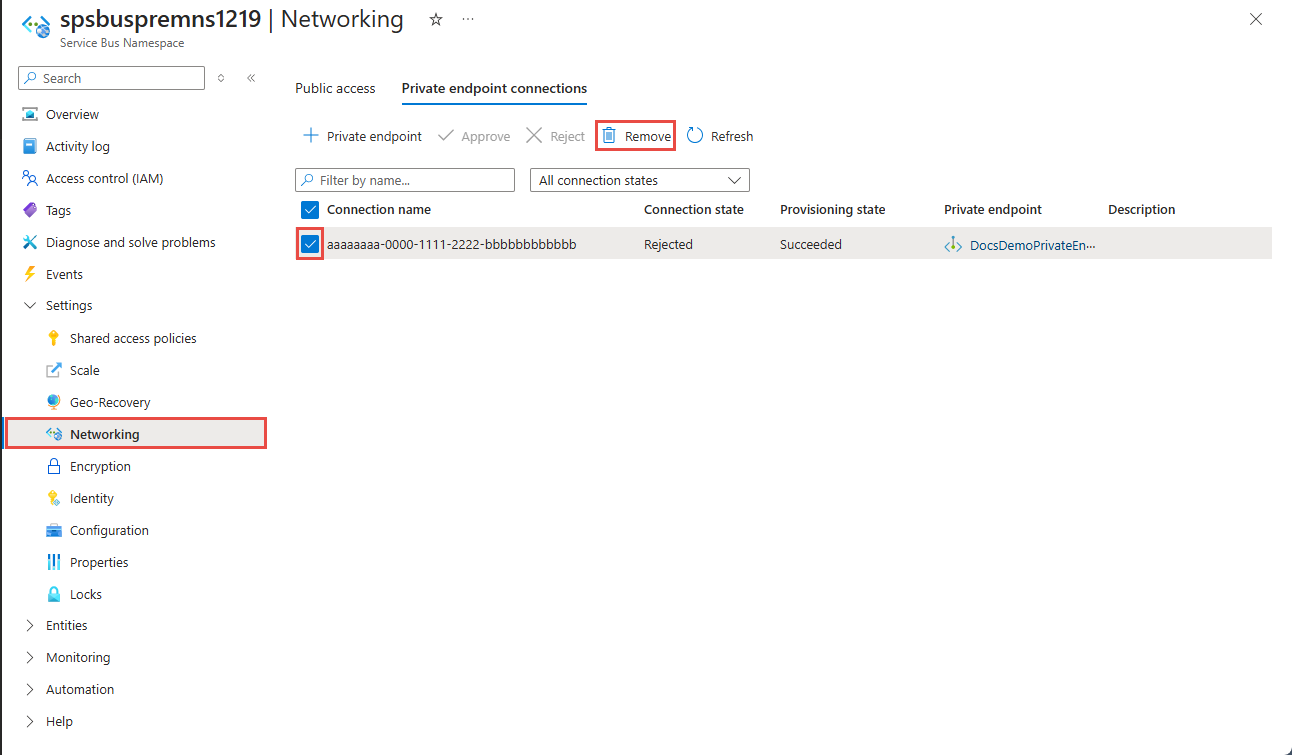The width and height of the screenshot is (1292, 755).
Task: Click the Private endpoint add button label
Action: [374, 136]
